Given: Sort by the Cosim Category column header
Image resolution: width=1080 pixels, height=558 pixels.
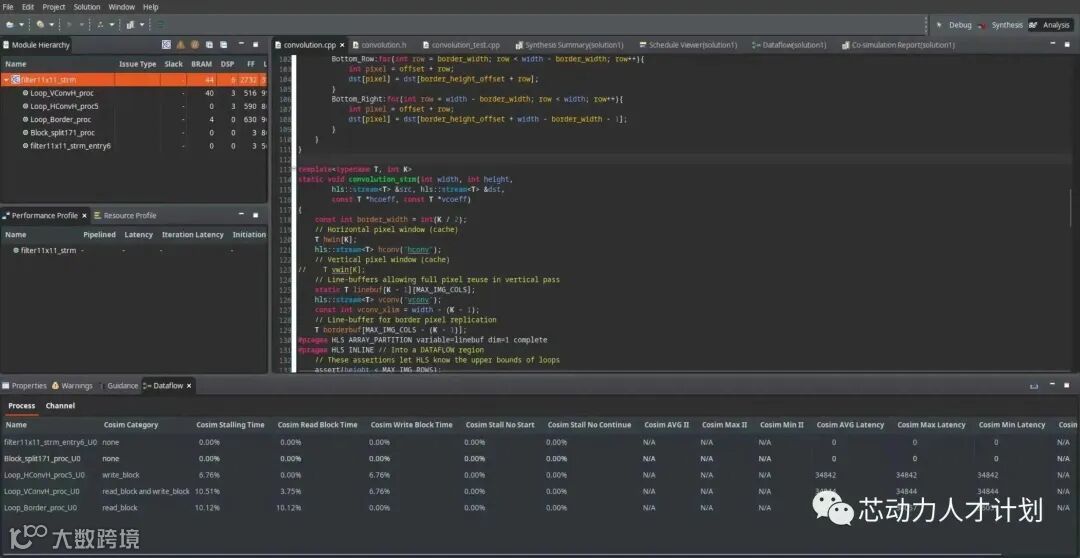Looking at the screenshot, I should [x=131, y=425].
